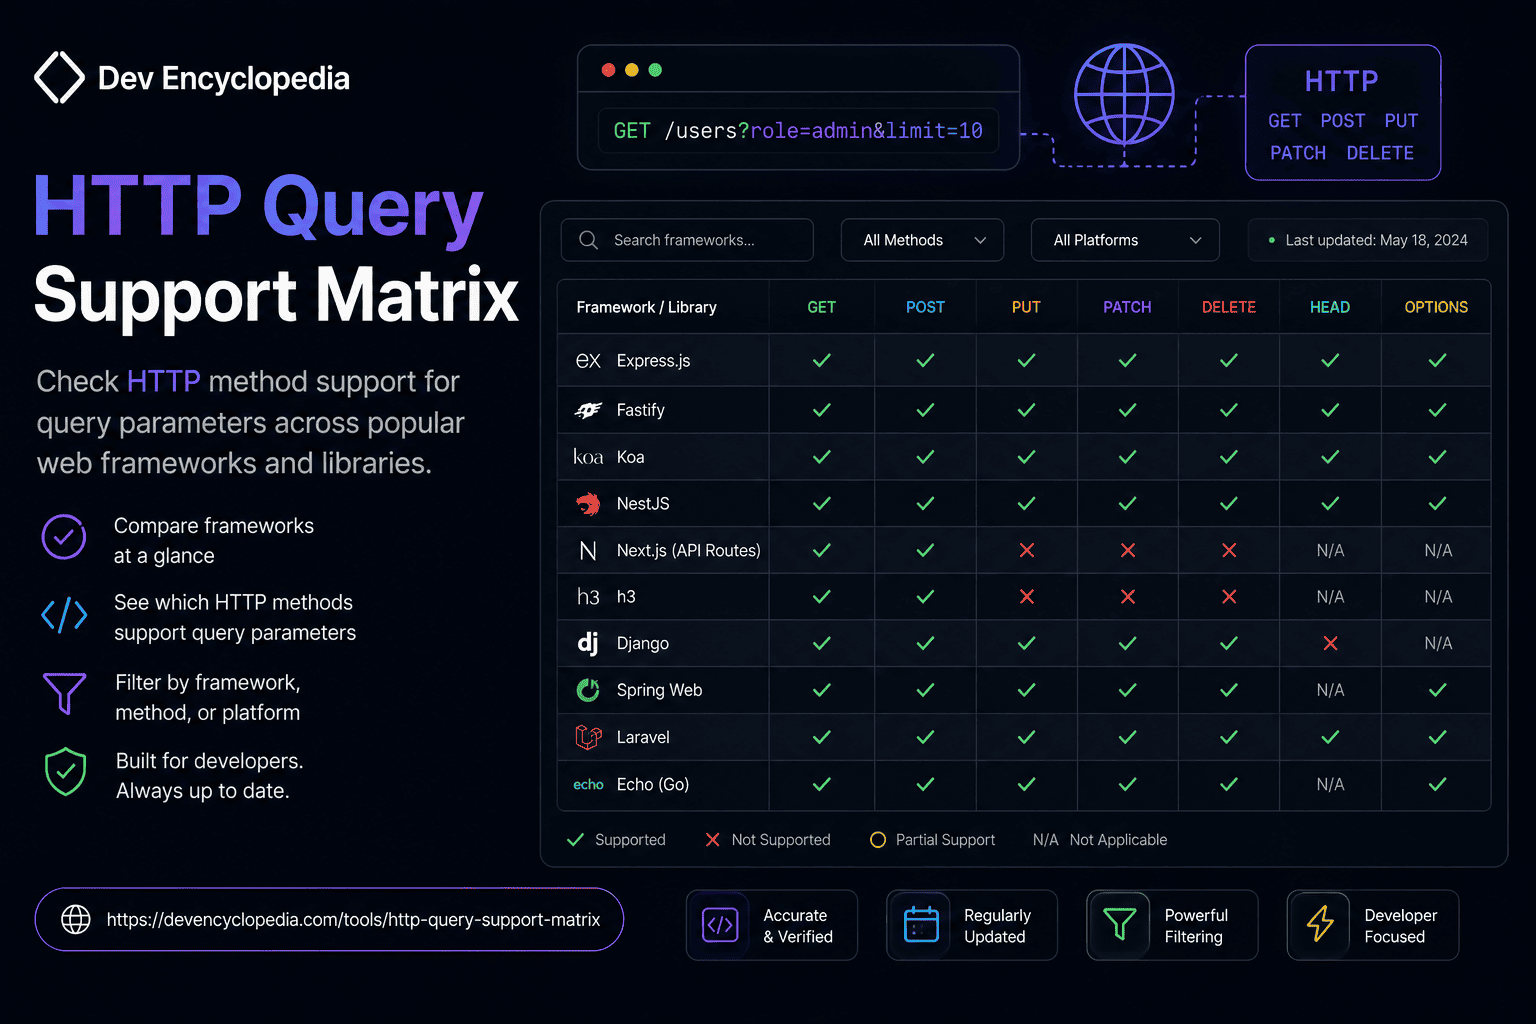Click the Fastify logo icon

pyautogui.click(x=588, y=410)
